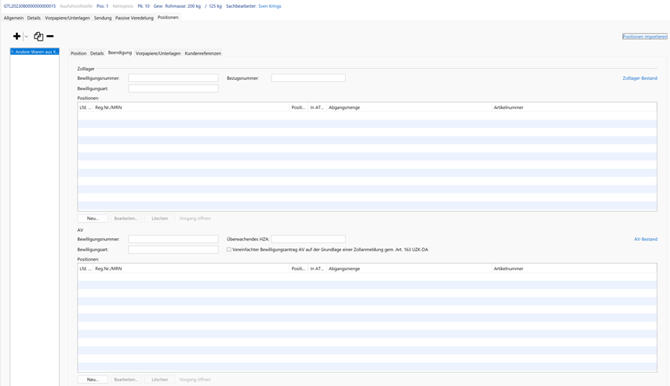Focus AV Bewilligungsart input field
This screenshot has height=386, width=670.
click(173, 250)
